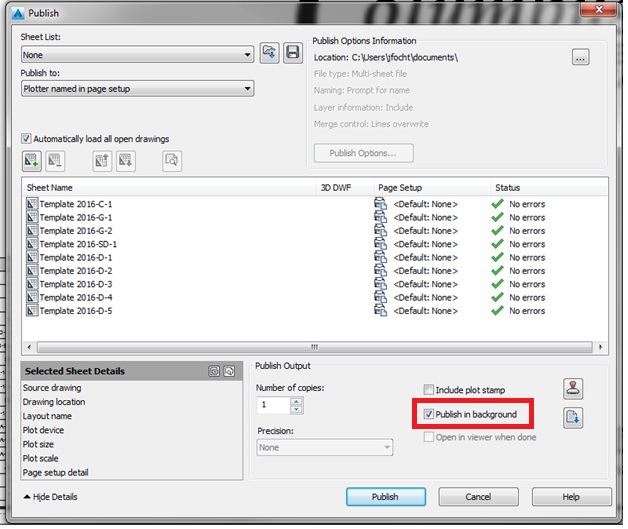This screenshot has width=628, height=529.
Task: Enable the Include plot stamp checkbox
Action: tap(429, 389)
